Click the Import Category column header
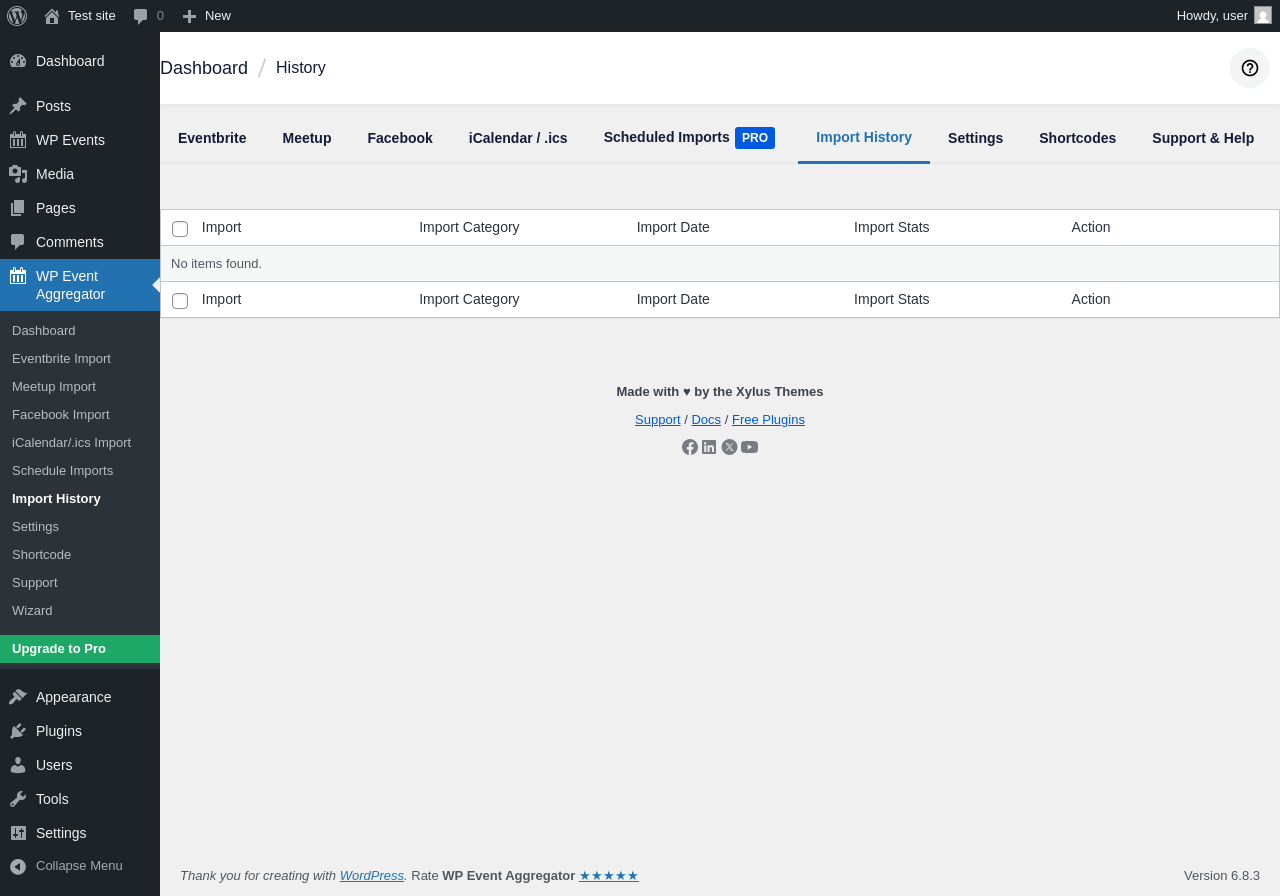Image resolution: width=1280 pixels, height=896 pixels. tap(469, 227)
